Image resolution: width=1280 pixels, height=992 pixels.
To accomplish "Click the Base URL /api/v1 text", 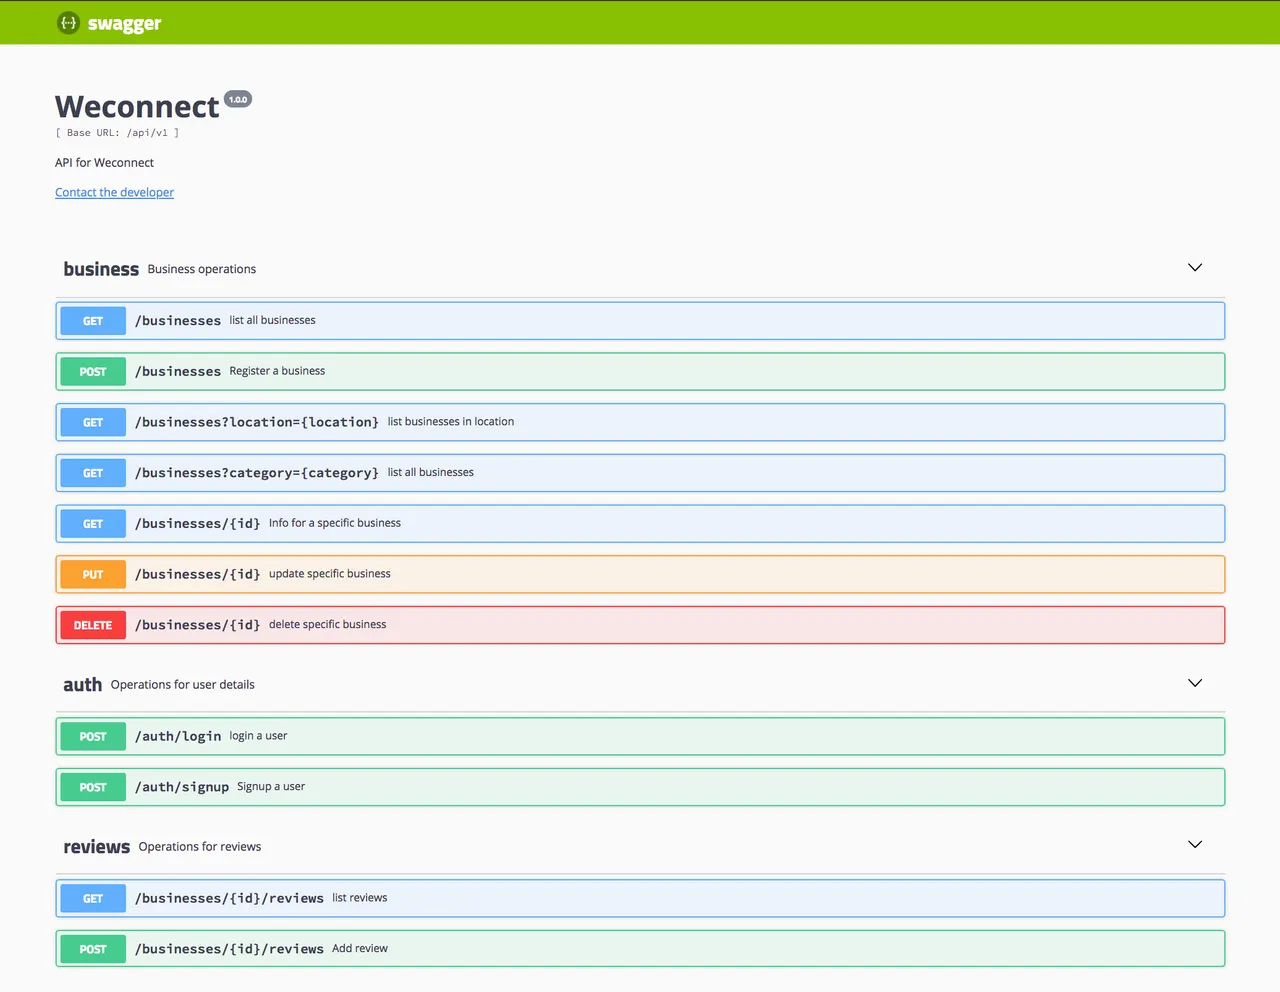I will click(117, 132).
